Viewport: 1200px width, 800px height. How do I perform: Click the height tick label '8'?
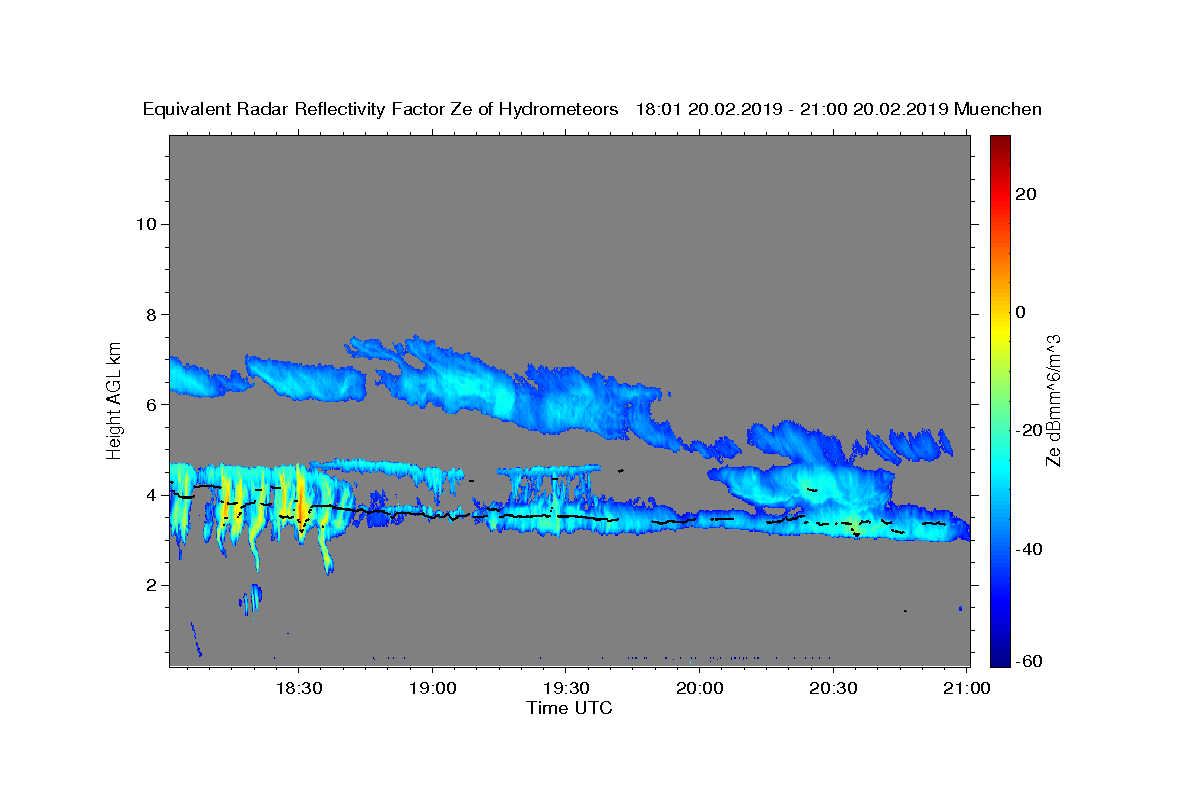point(150,314)
